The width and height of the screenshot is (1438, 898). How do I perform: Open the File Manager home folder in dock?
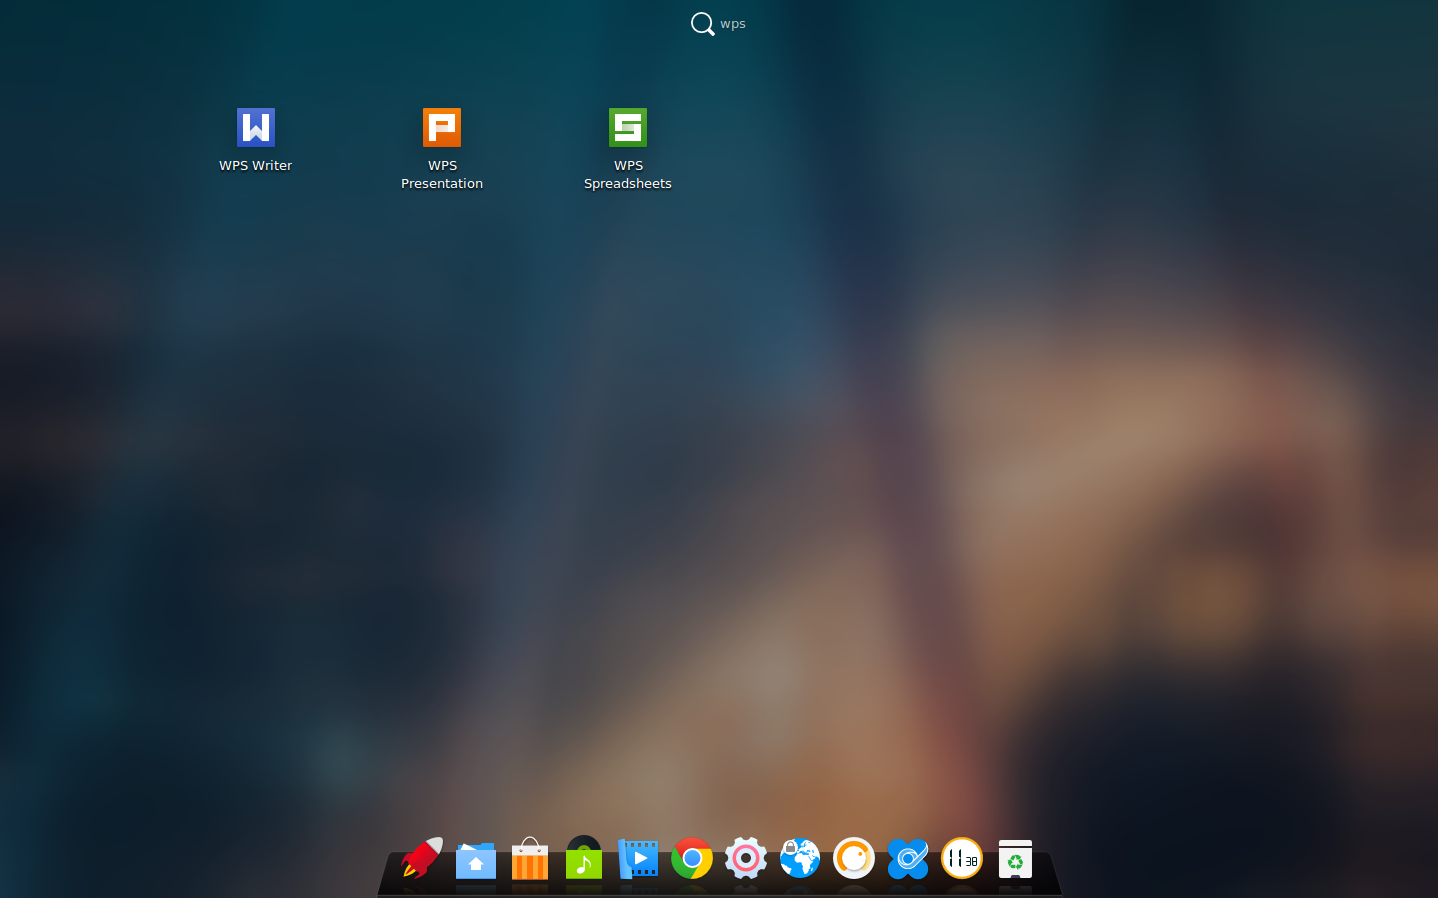coord(476,859)
